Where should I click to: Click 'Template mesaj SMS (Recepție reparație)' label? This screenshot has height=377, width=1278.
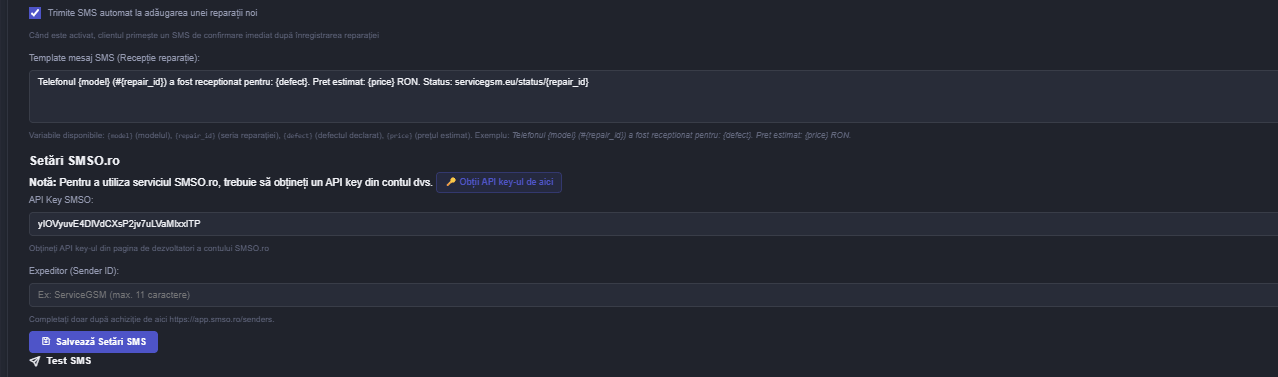[114, 58]
